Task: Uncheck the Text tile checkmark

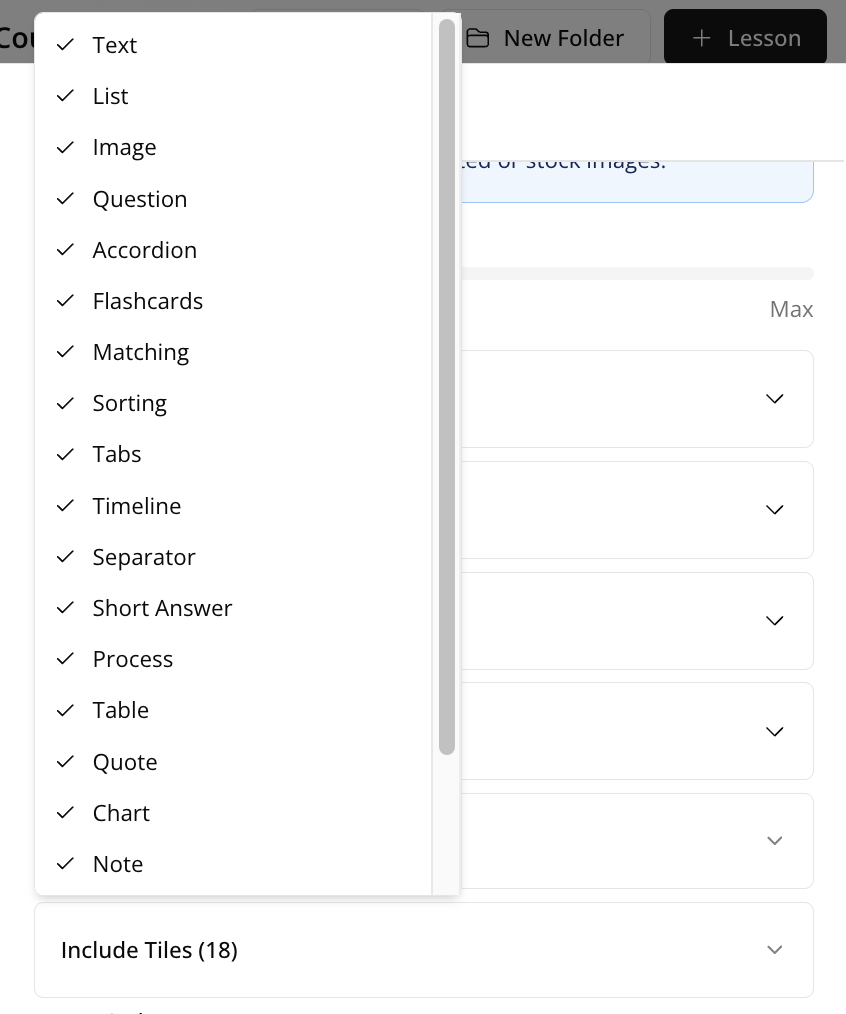Action: pyautogui.click(x=66, y=45)
